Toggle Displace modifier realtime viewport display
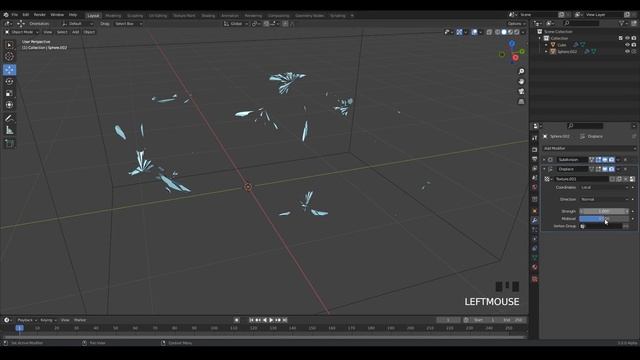The image size is (640, 360). (605, 169)
